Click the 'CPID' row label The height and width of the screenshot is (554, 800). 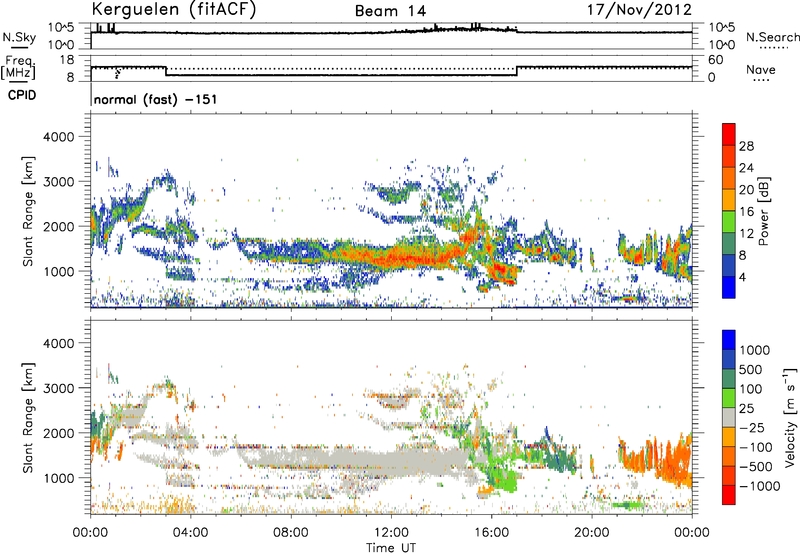(21, 95)
